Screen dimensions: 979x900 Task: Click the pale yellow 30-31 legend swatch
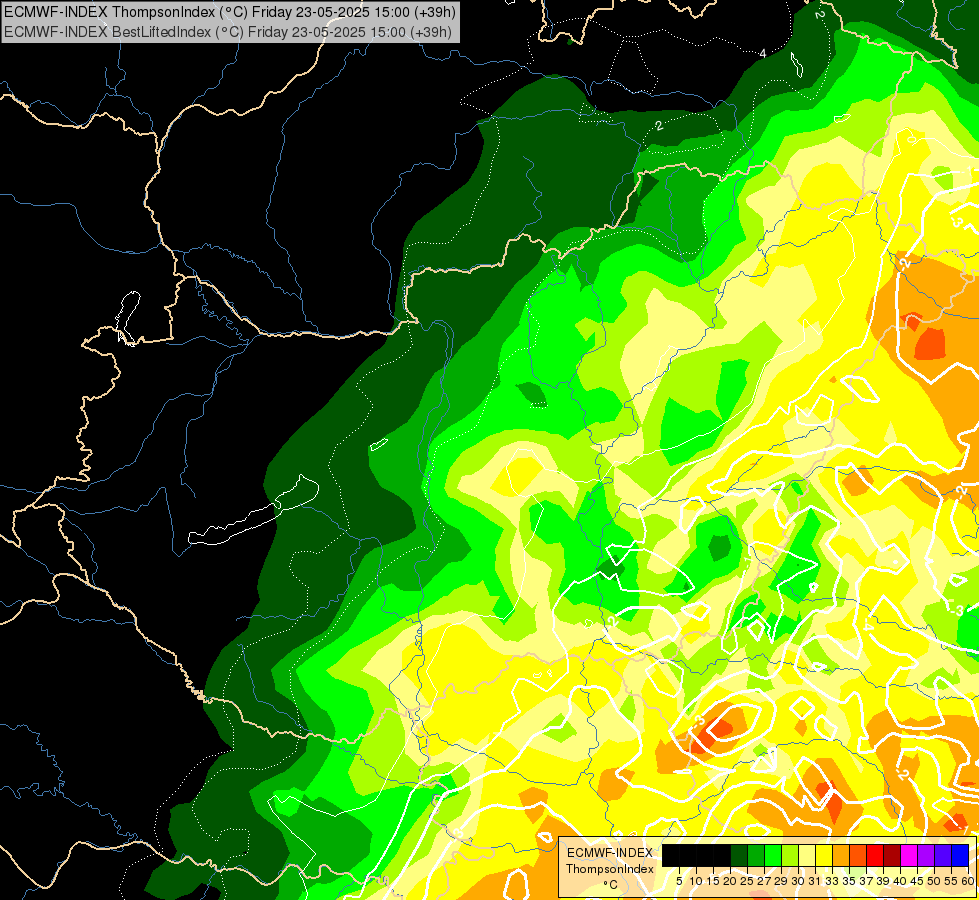[807, 856]
